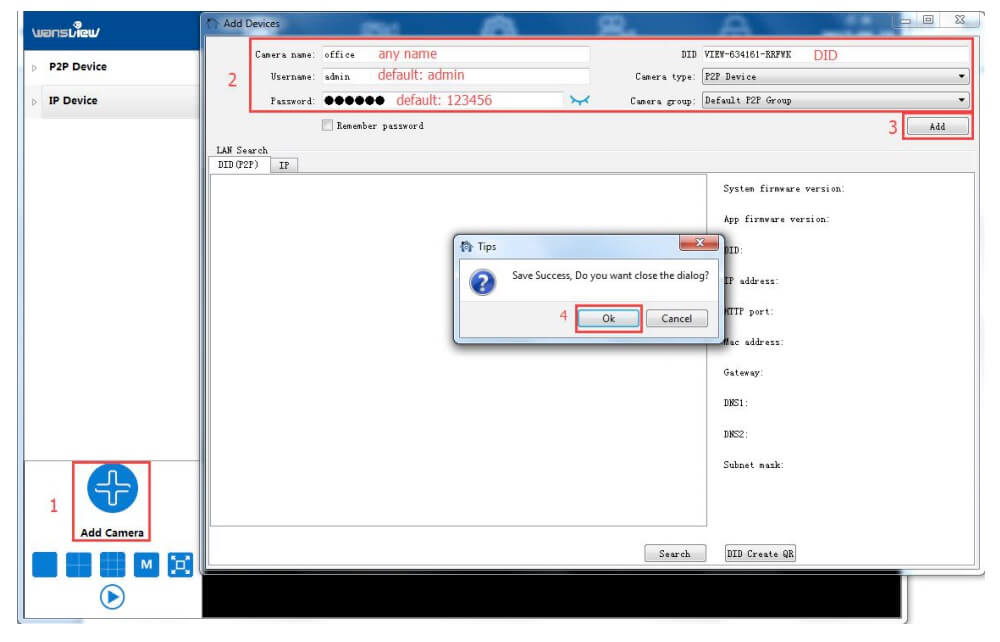Click the Username input field
The height and width of the screenshot is (642, 1000).
(x=455, y=77)
